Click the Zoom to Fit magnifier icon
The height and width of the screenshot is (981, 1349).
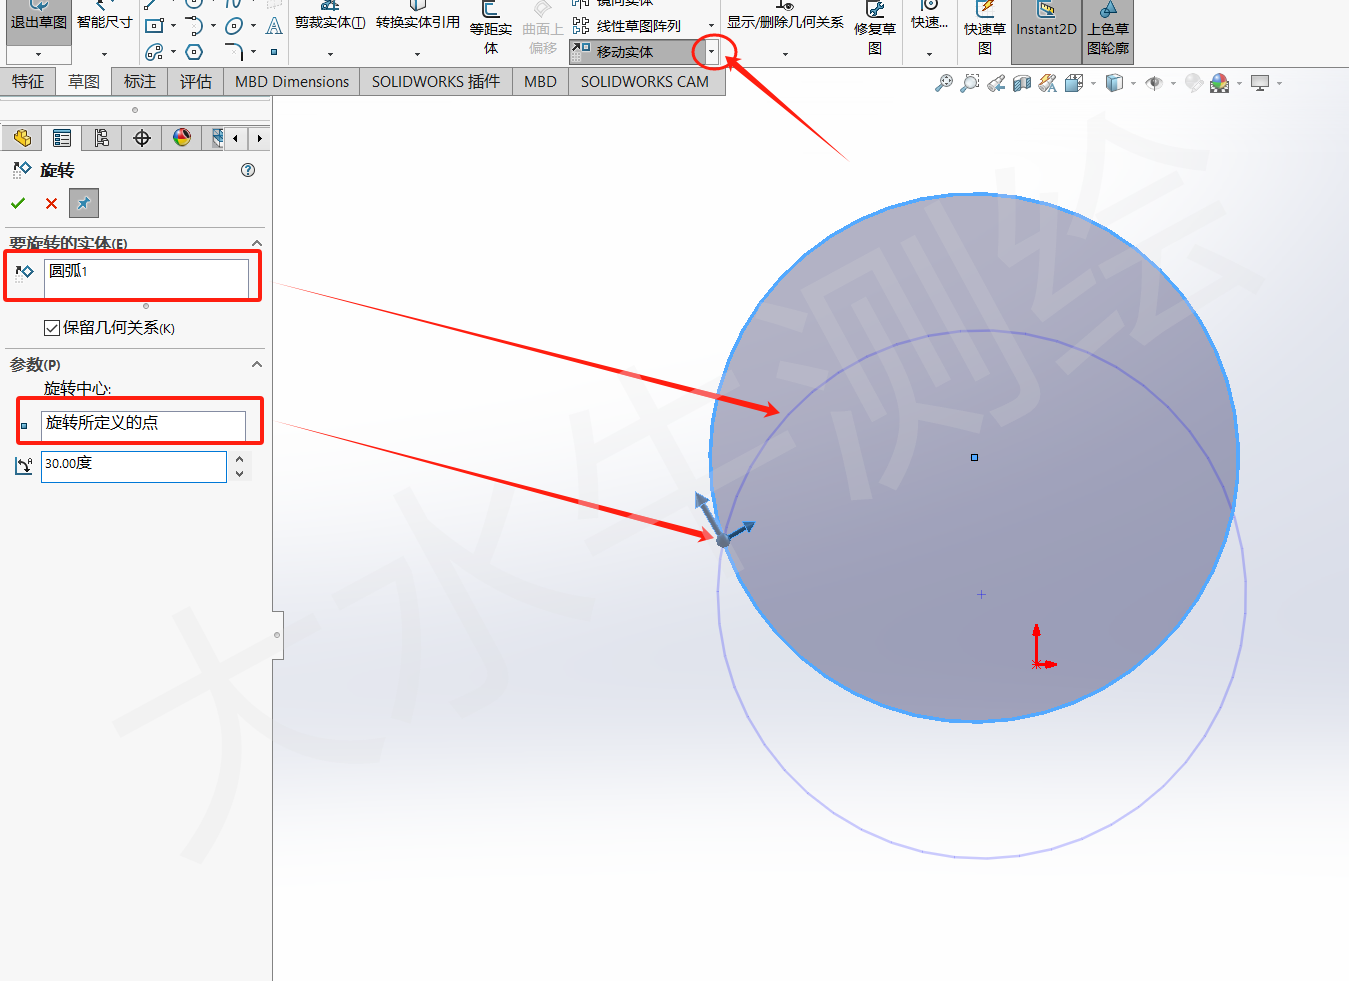tap(943, 84)
